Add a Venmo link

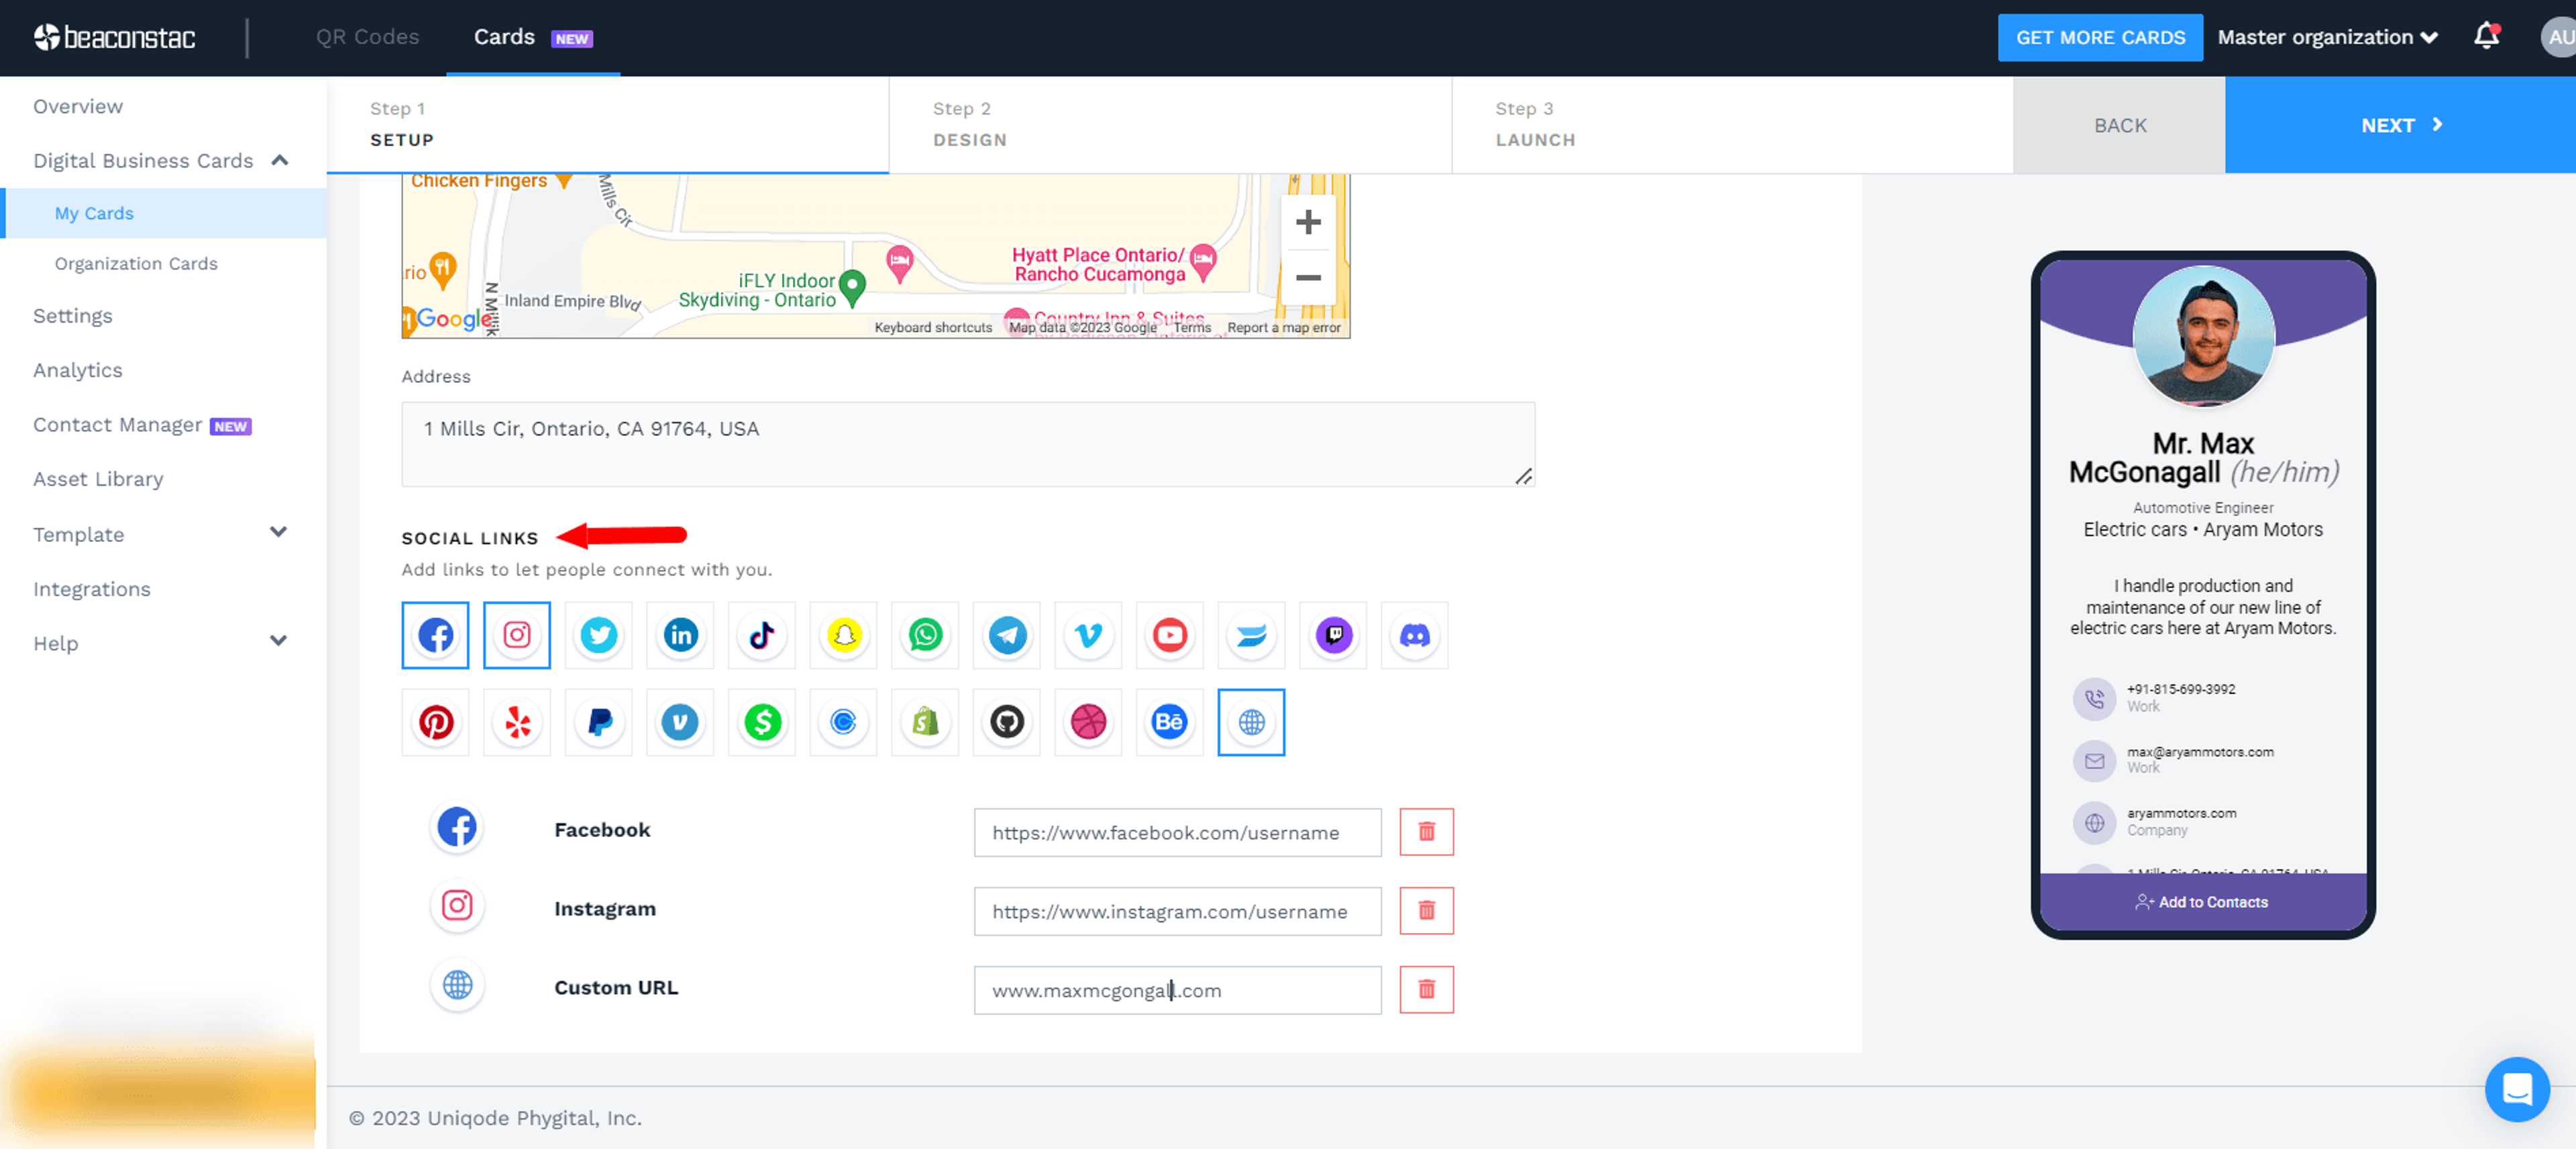point(680,722)
